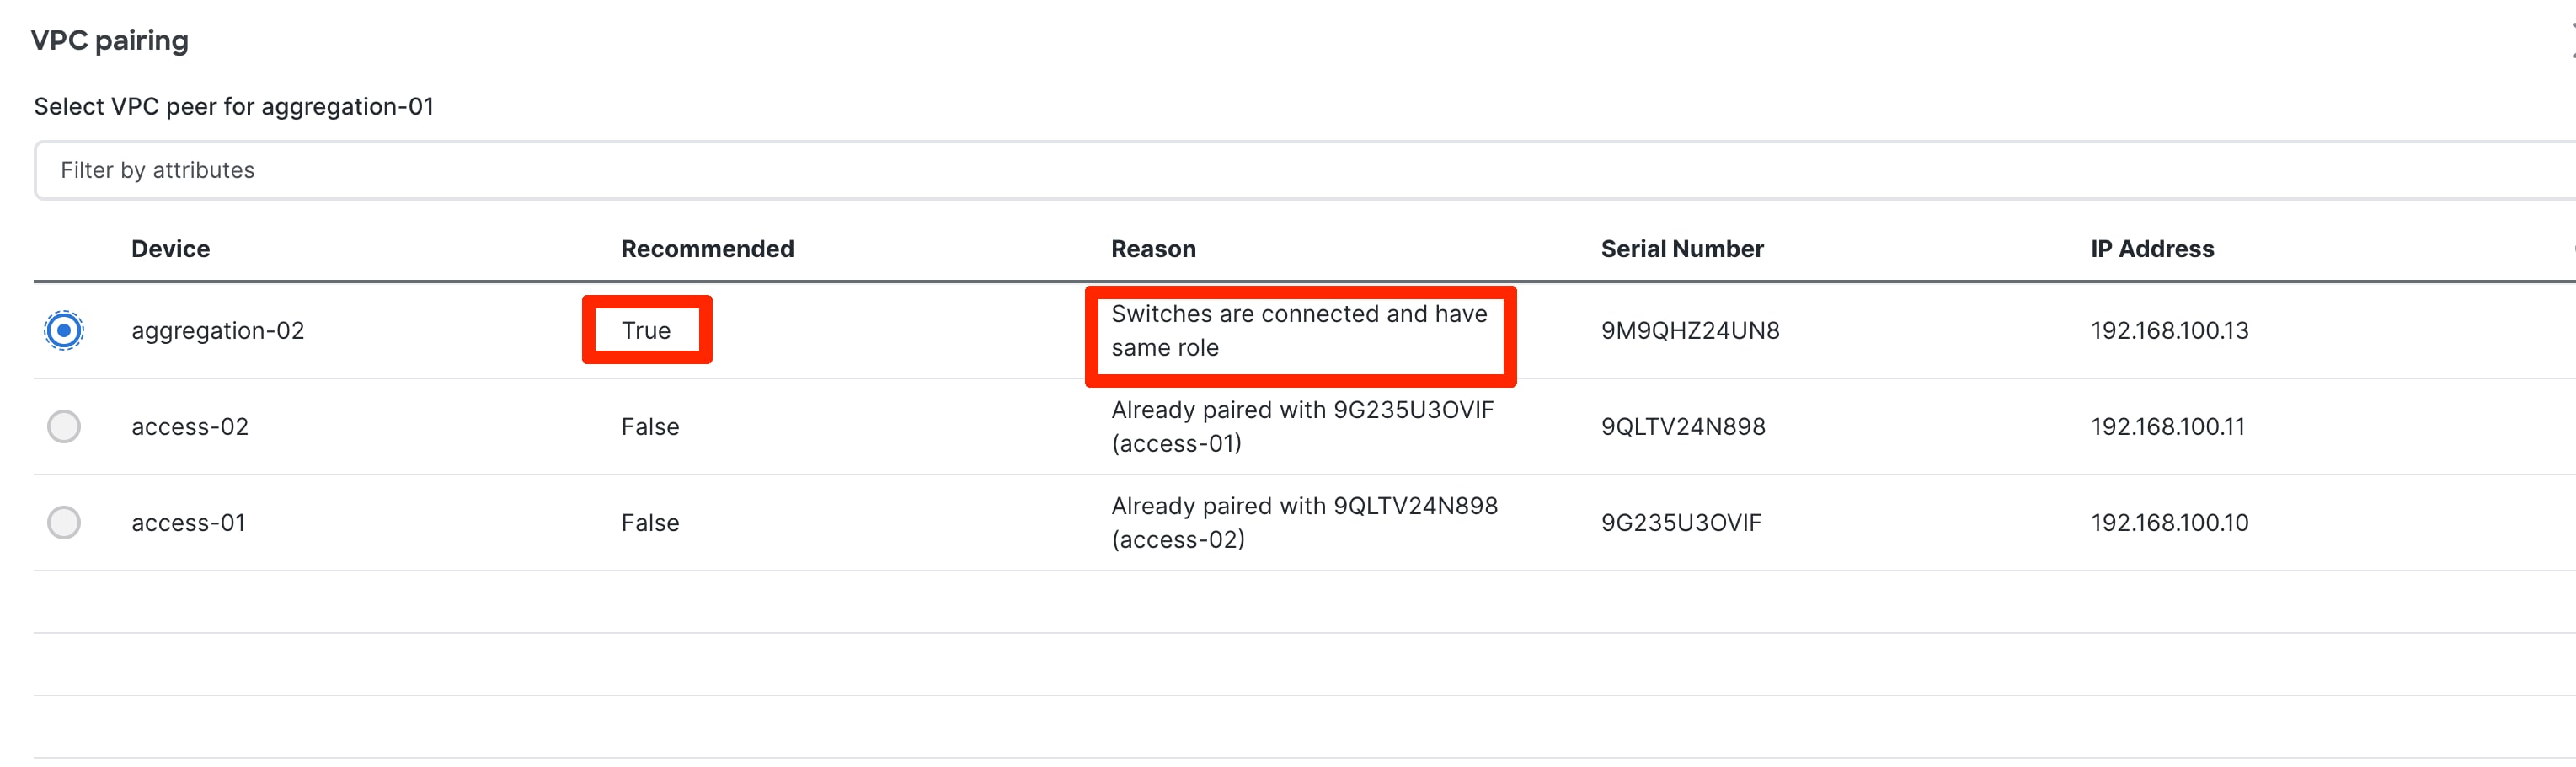Click IP address 192.168.100.10

coord(2170,522)
